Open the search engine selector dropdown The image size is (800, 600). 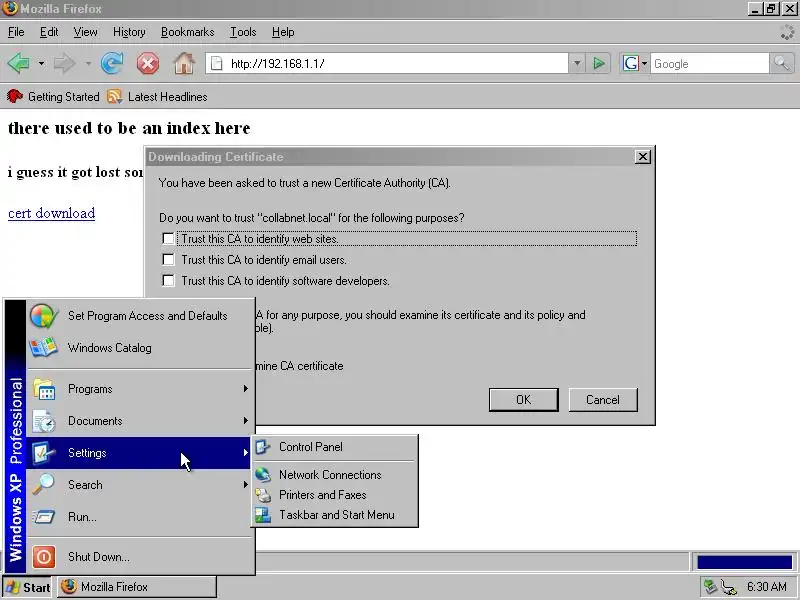tap(644, 64)
